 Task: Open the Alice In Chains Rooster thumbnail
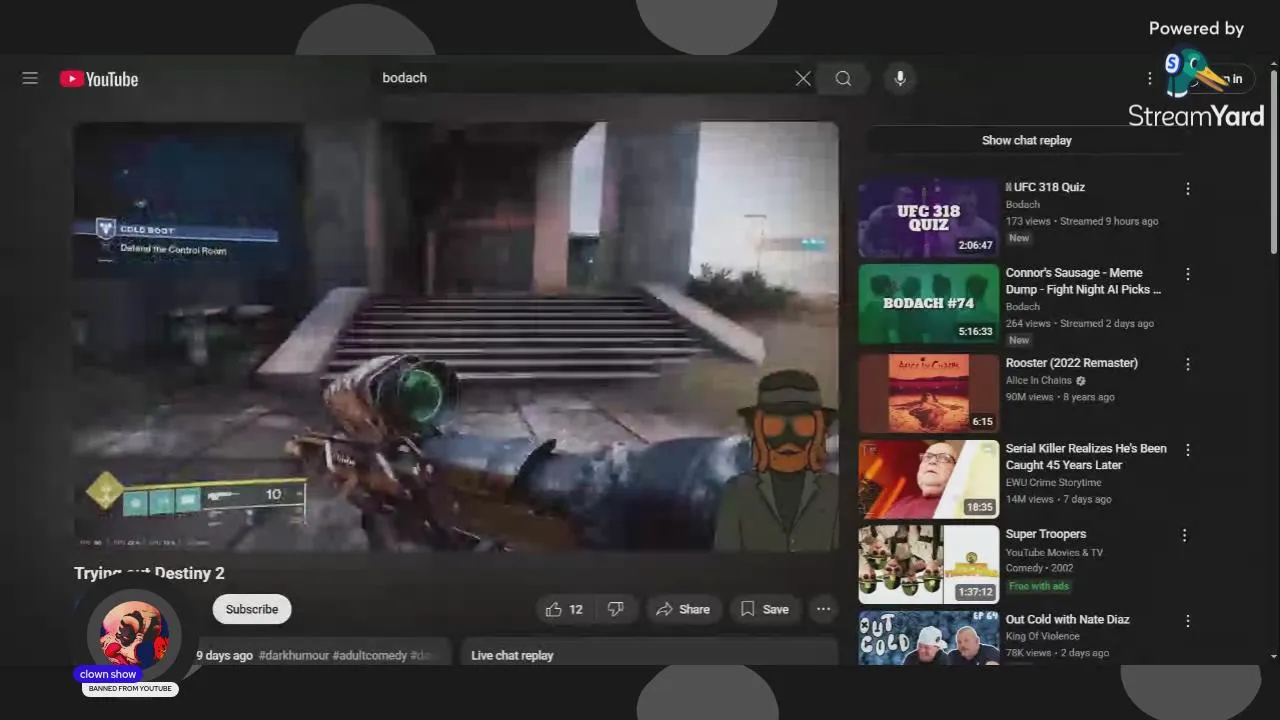point(928,393)
